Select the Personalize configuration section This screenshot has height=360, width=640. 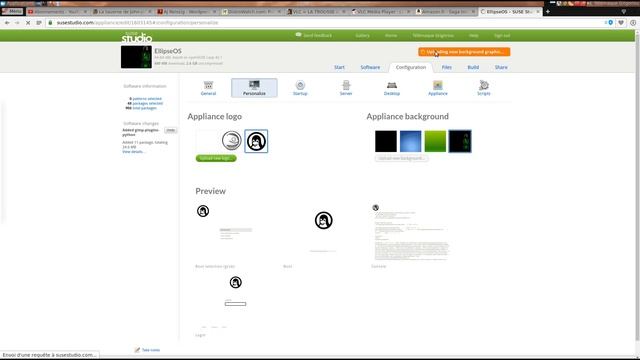[254, 88]
